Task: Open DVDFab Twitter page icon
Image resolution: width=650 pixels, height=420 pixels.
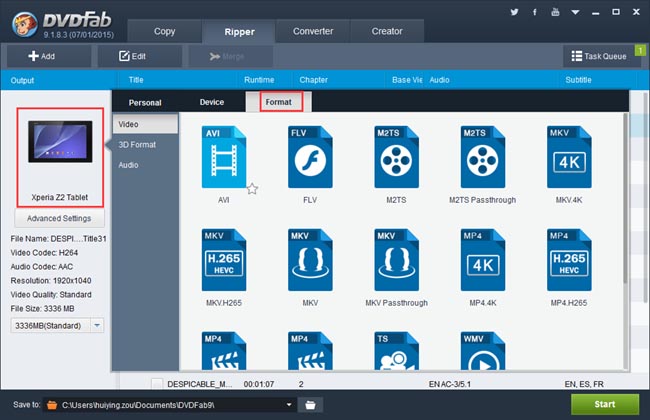Action: [x=514, y=12]
